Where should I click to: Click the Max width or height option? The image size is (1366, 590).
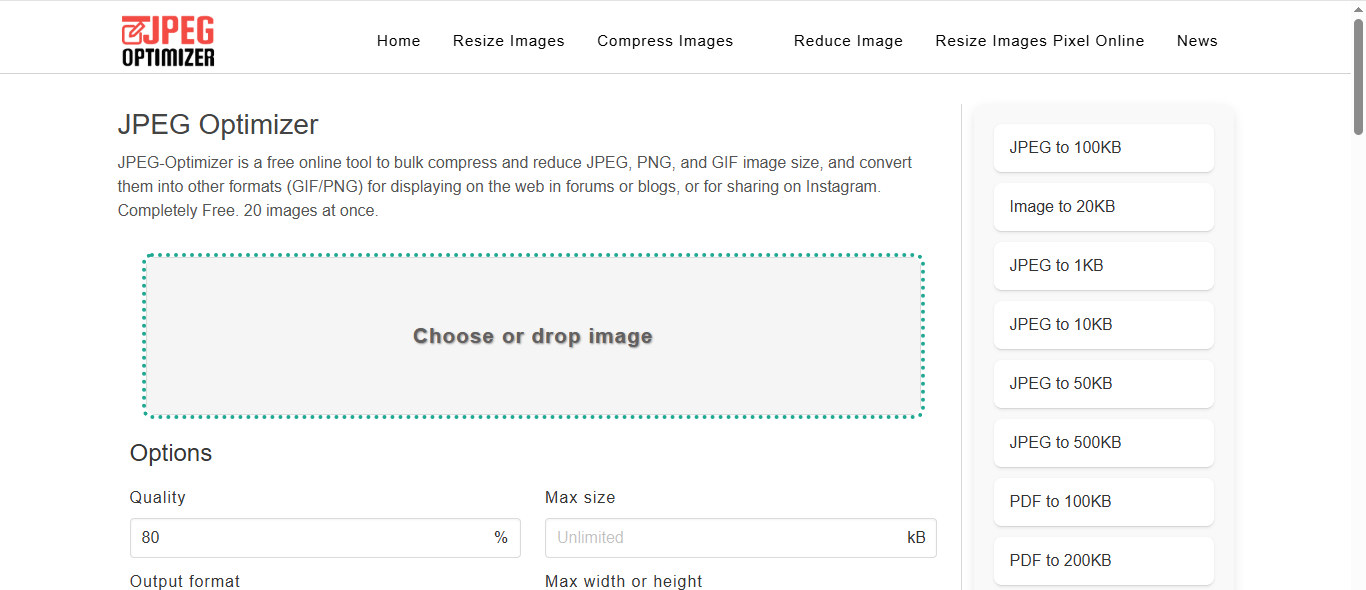(x=623, y=581)
